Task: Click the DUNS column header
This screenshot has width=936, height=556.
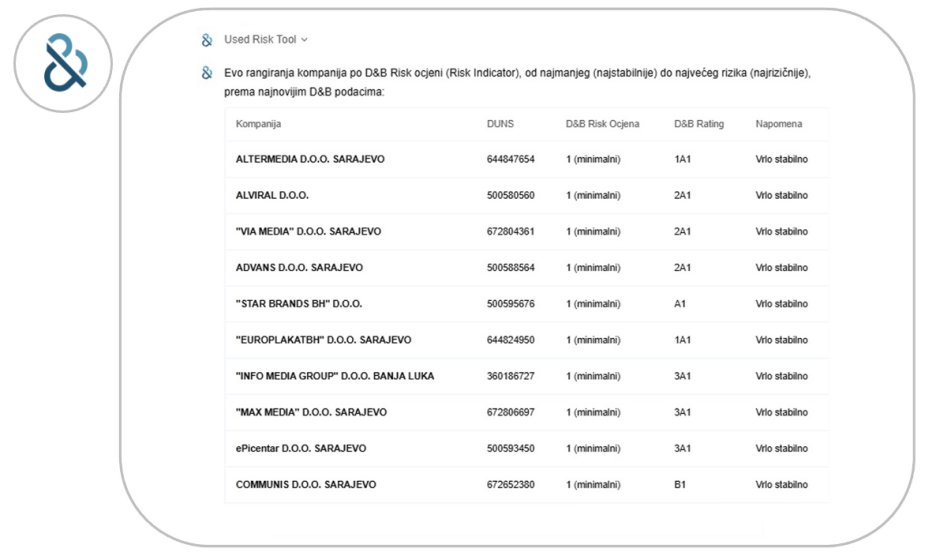Action: tap(499, 124)
